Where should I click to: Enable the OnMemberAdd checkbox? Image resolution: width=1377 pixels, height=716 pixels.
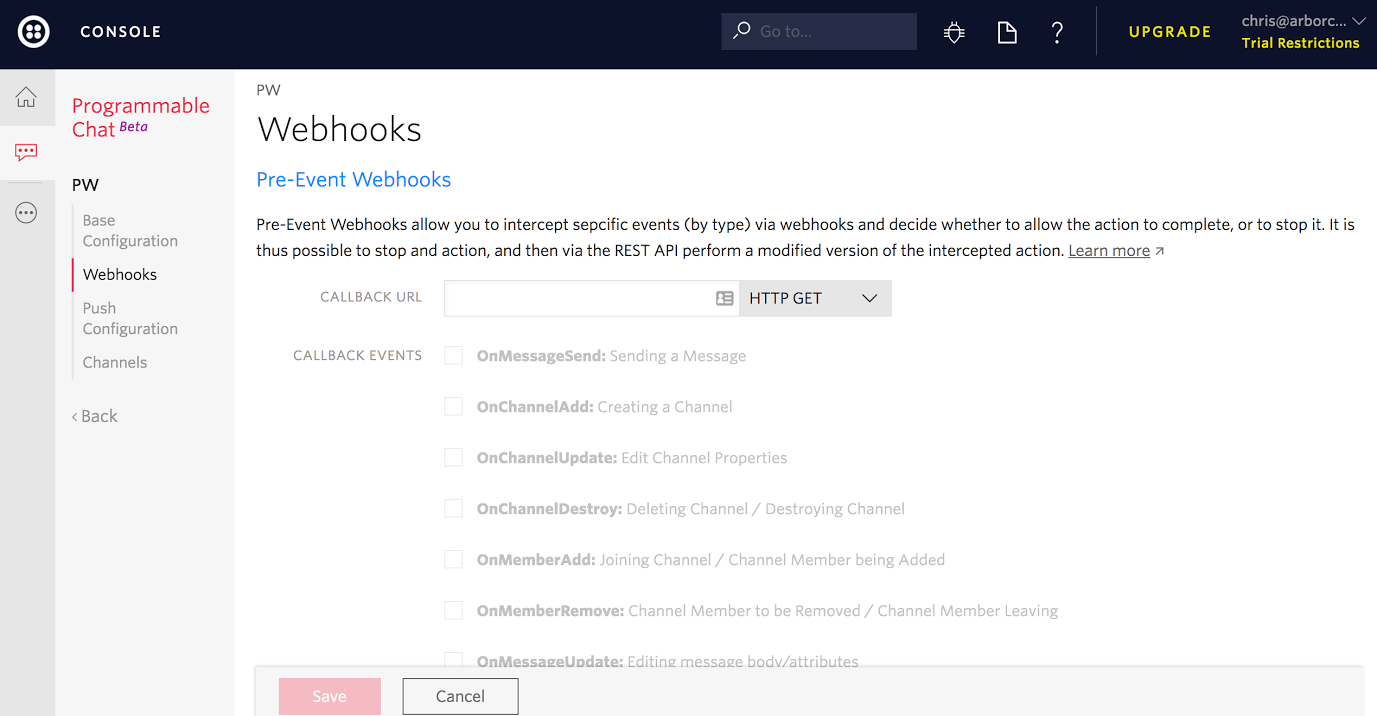click(454, 559)
